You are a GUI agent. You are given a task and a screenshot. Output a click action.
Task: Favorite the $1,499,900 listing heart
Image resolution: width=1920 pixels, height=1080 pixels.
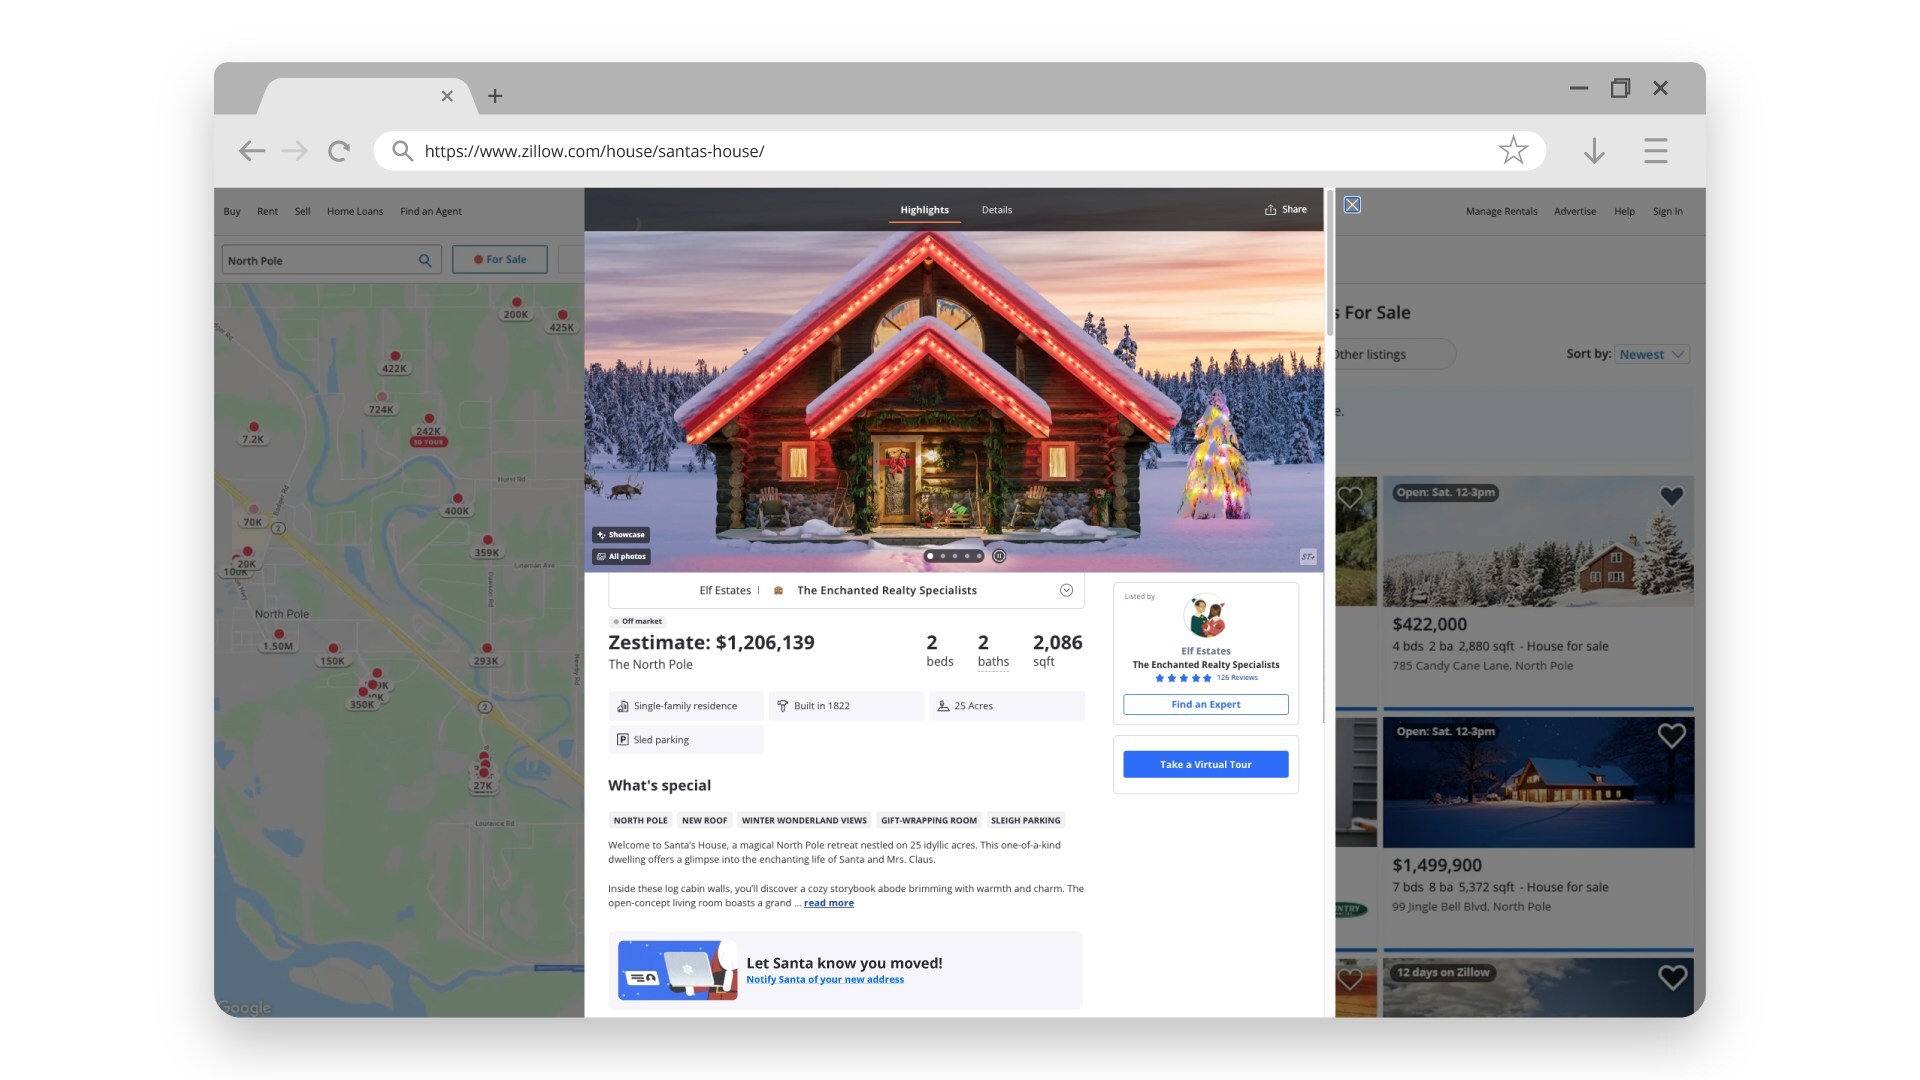[x=1671, y=736]
